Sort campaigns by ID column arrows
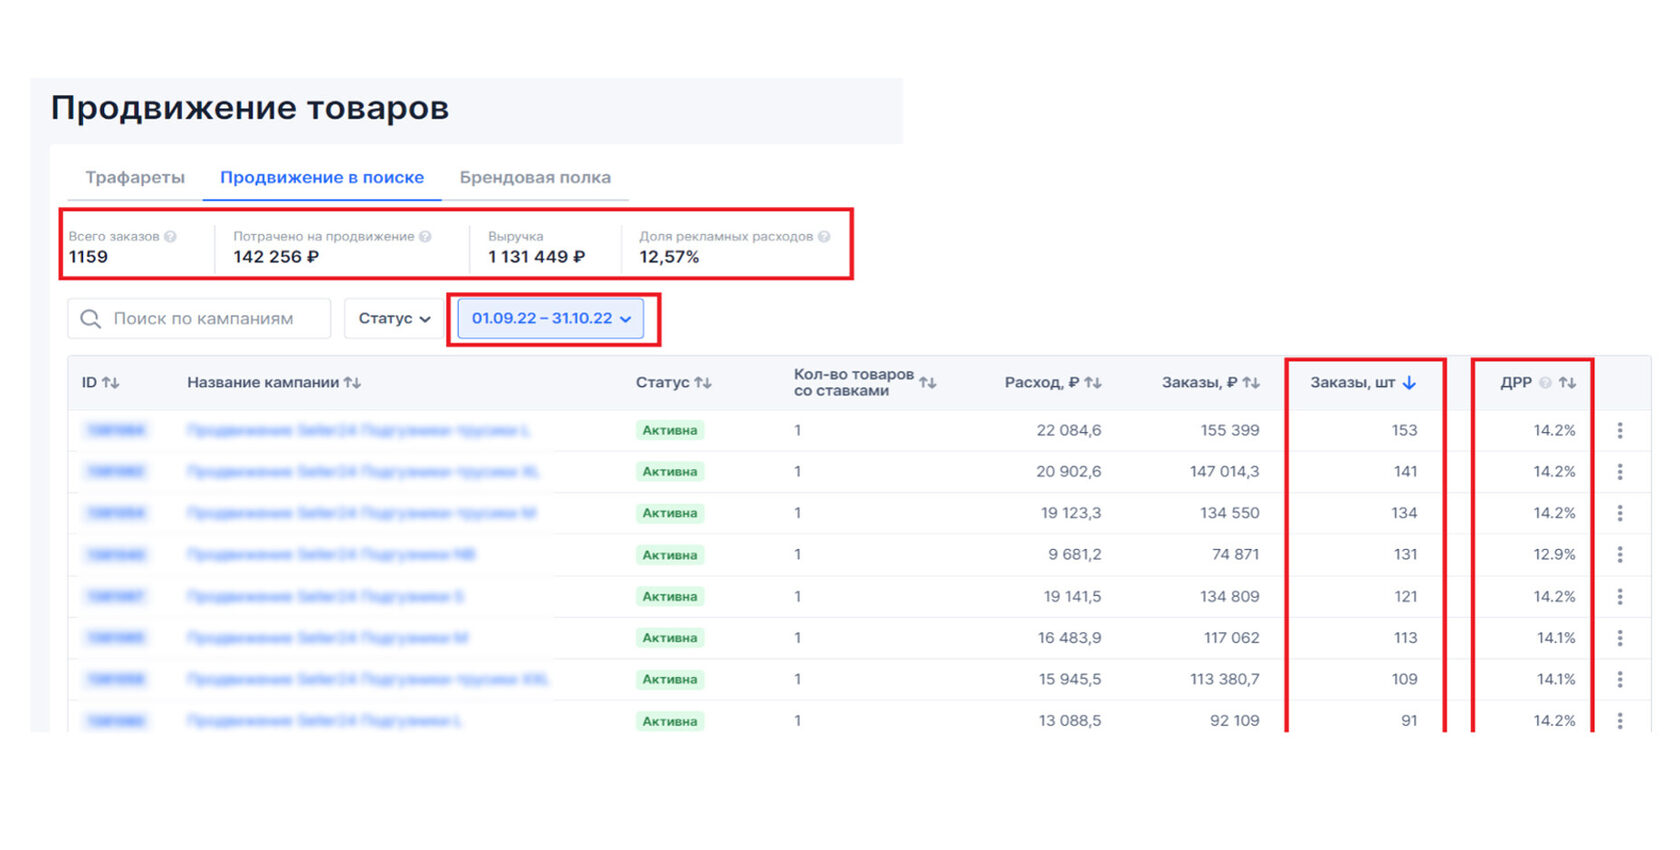Image resolution: width=1680 pixels, height=850 pixels. 110,383
